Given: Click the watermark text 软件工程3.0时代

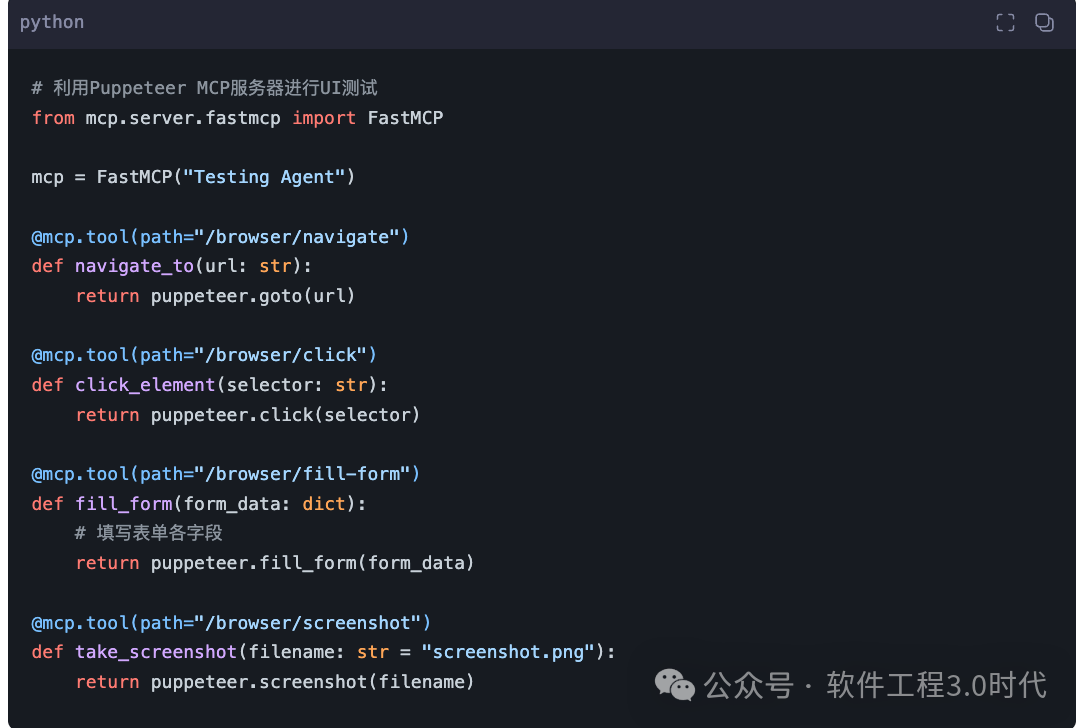Looking at the screenshot, I should 936,685.
